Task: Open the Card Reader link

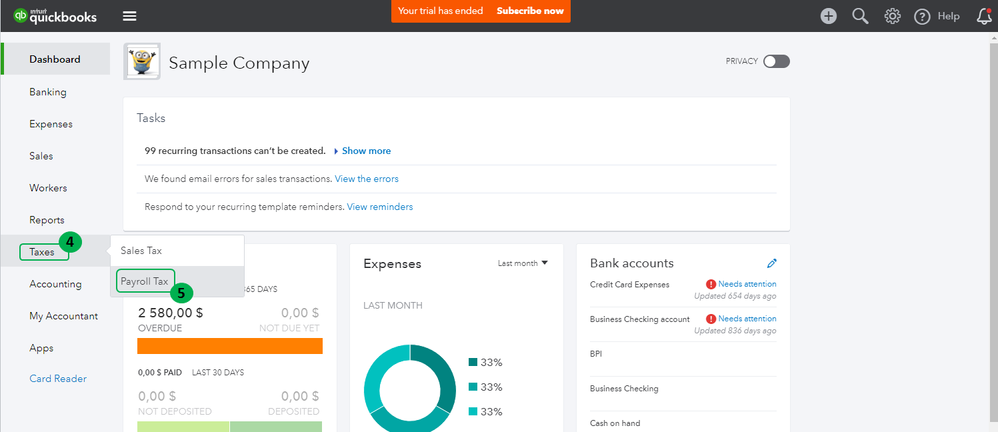Action: coord(58,379)
